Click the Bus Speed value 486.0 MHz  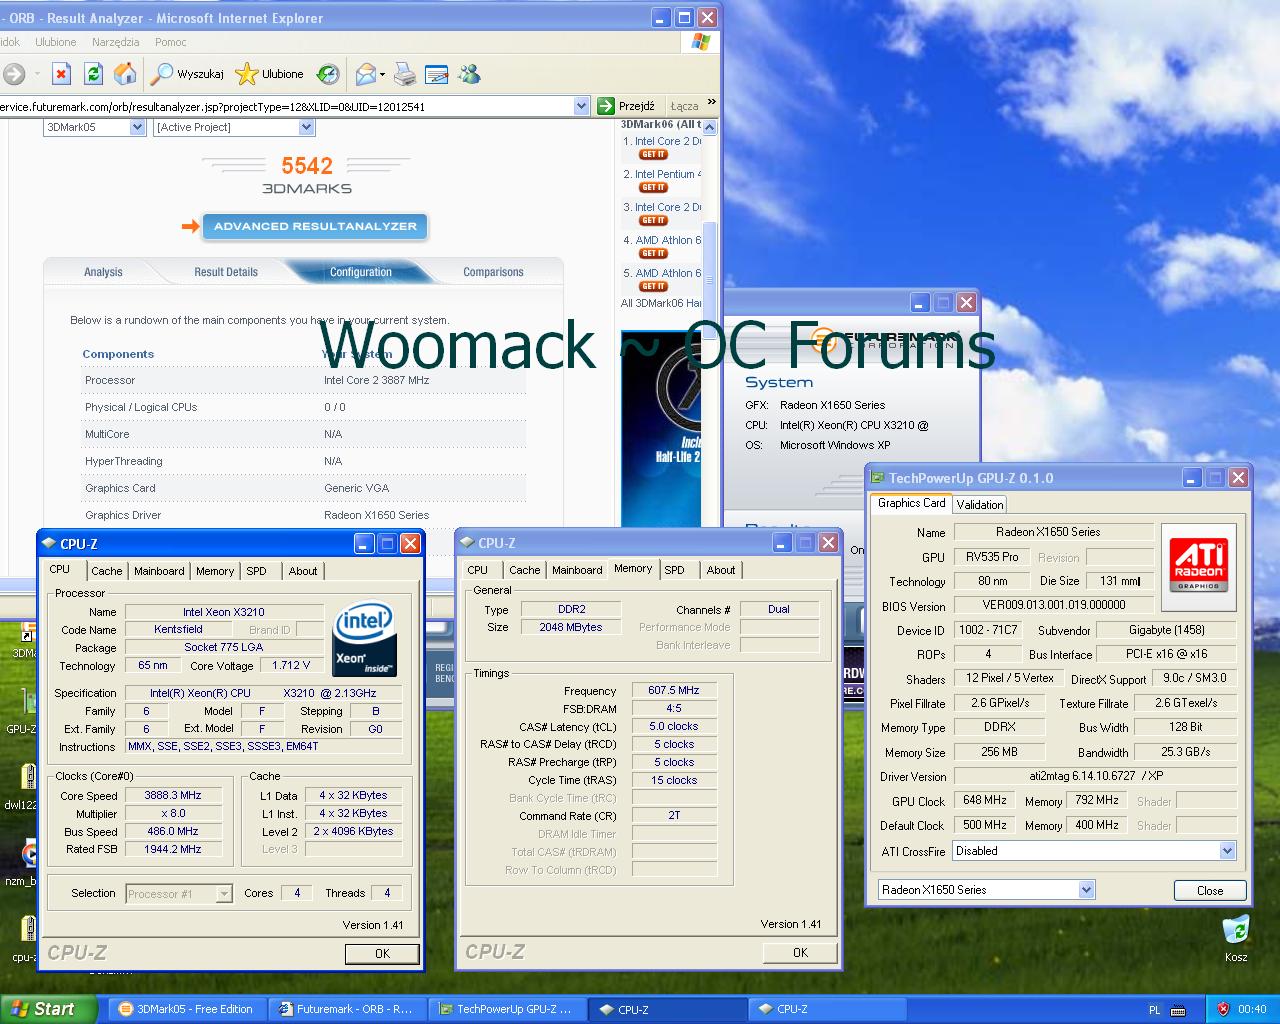[176, 832]
